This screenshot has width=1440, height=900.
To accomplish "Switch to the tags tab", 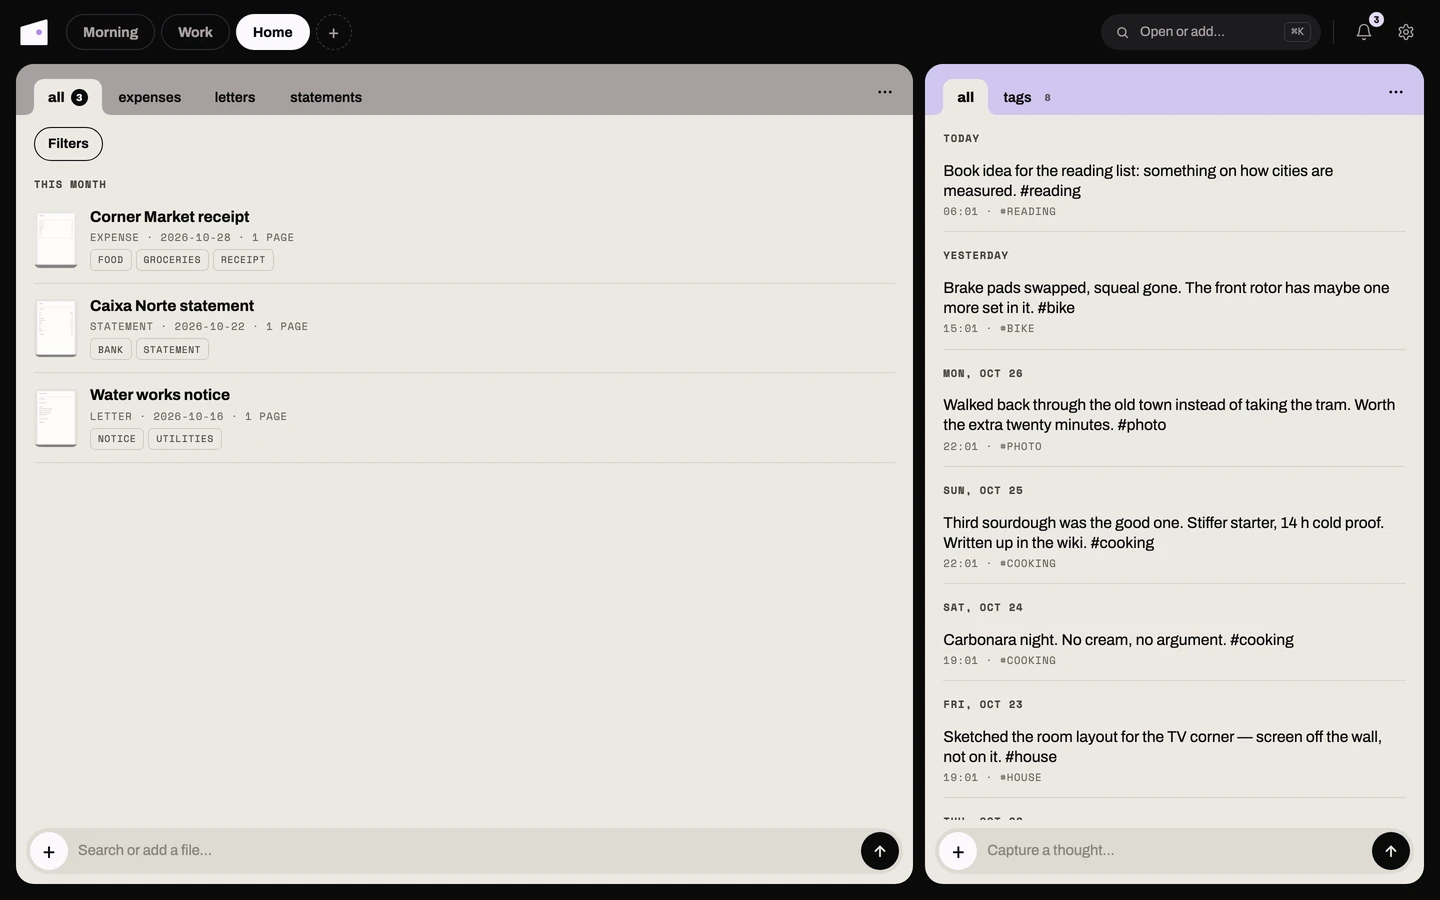I will pyautogui.click(x=1026, y=97).
